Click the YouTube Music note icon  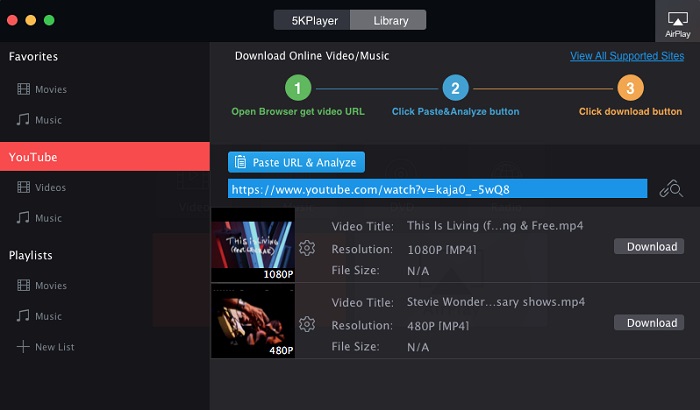click(x=23, y=218)
